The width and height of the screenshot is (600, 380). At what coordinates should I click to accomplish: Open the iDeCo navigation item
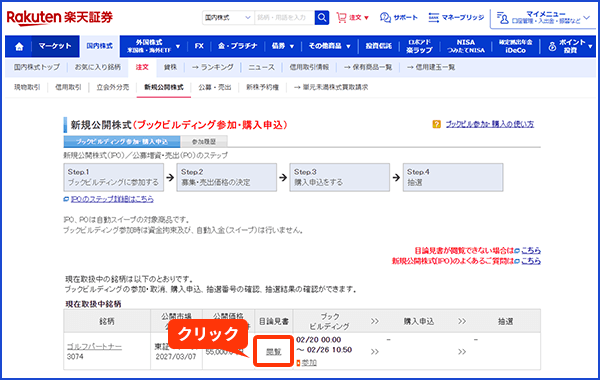click(x=515, y=46)
